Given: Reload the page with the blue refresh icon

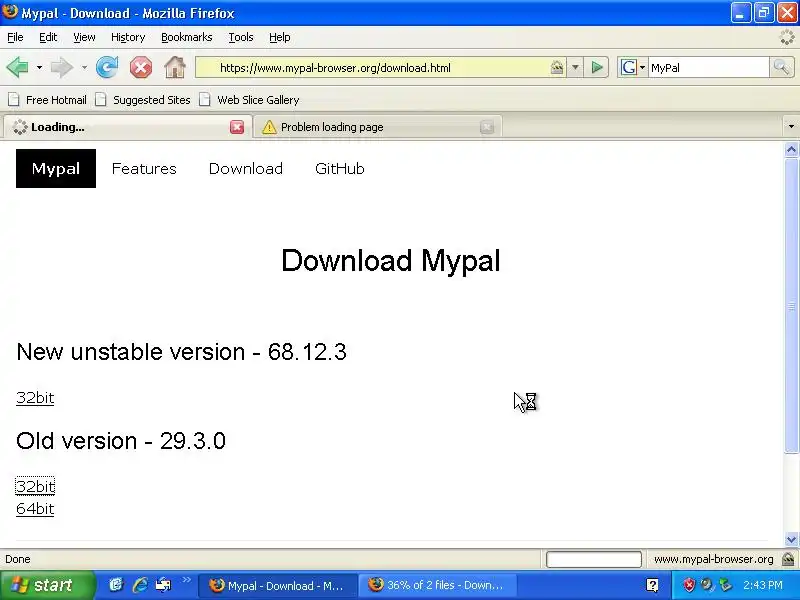Looking at the screenshot, I should [107, 67].
